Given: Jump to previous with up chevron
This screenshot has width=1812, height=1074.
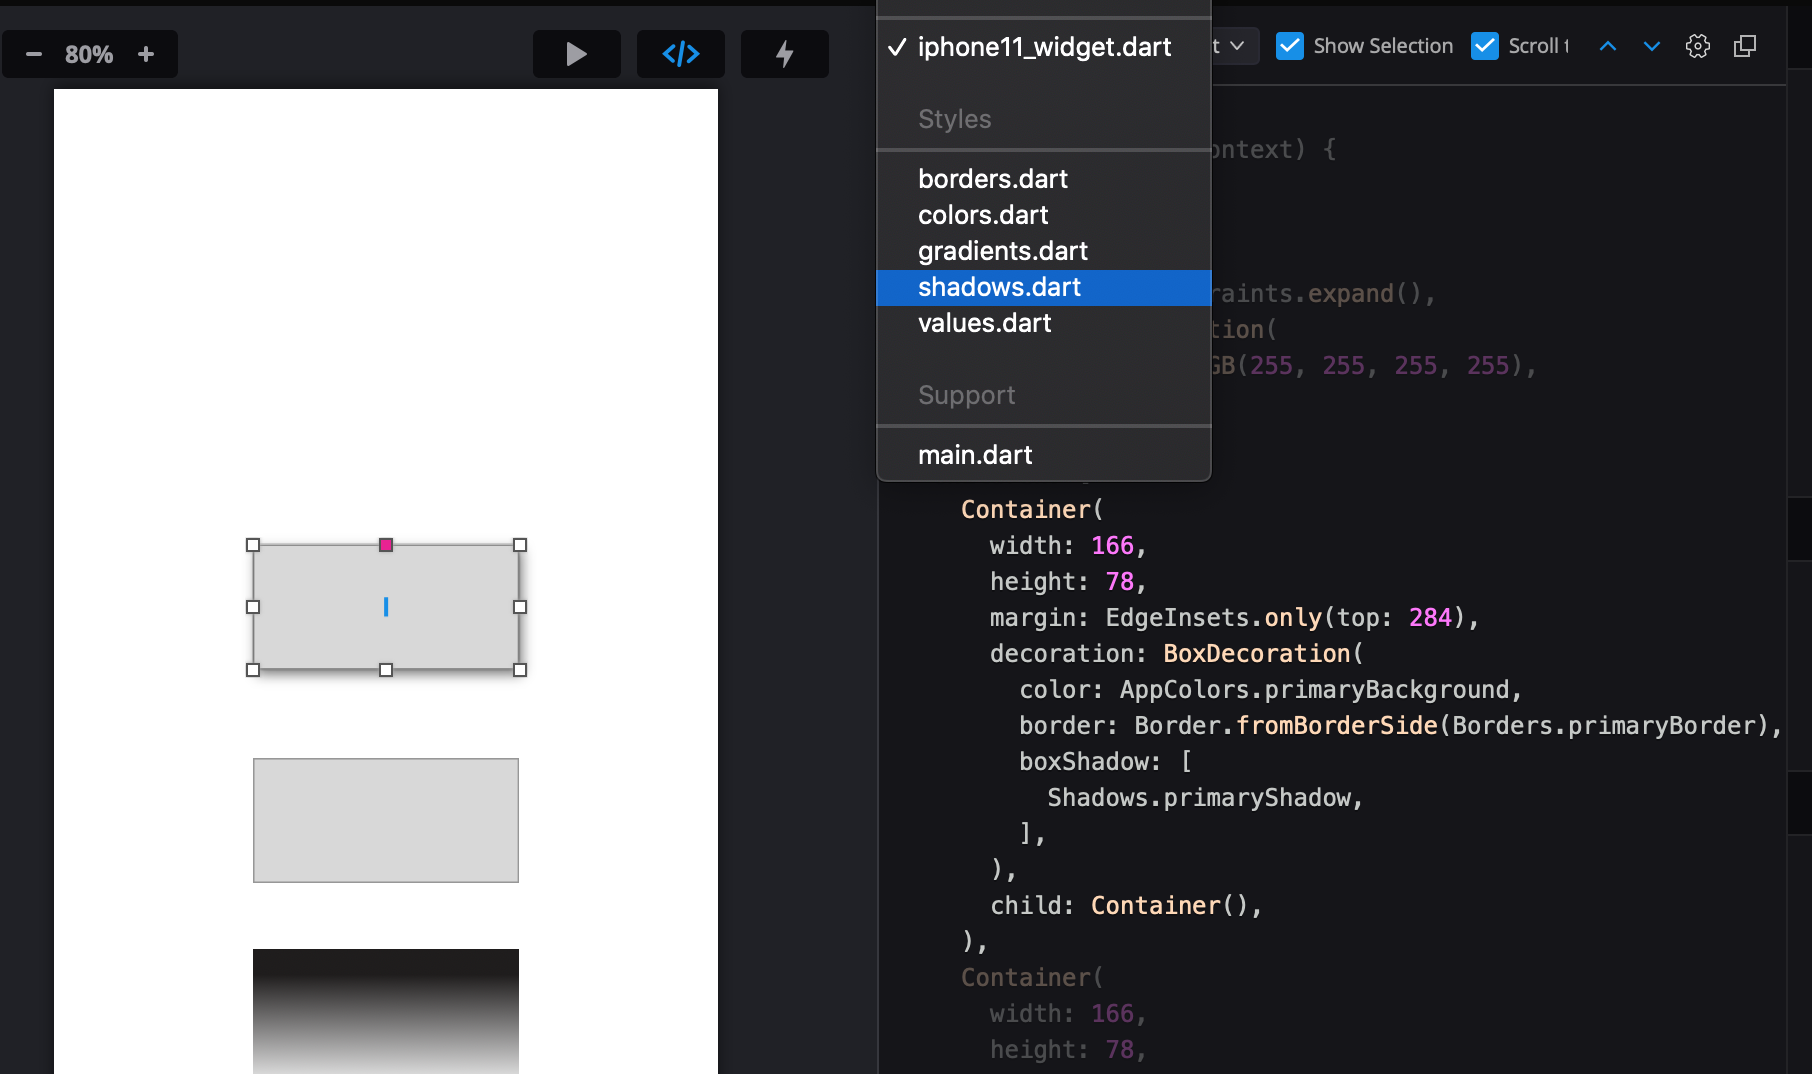Looking at the screenshot, I should pos(1608,46).
